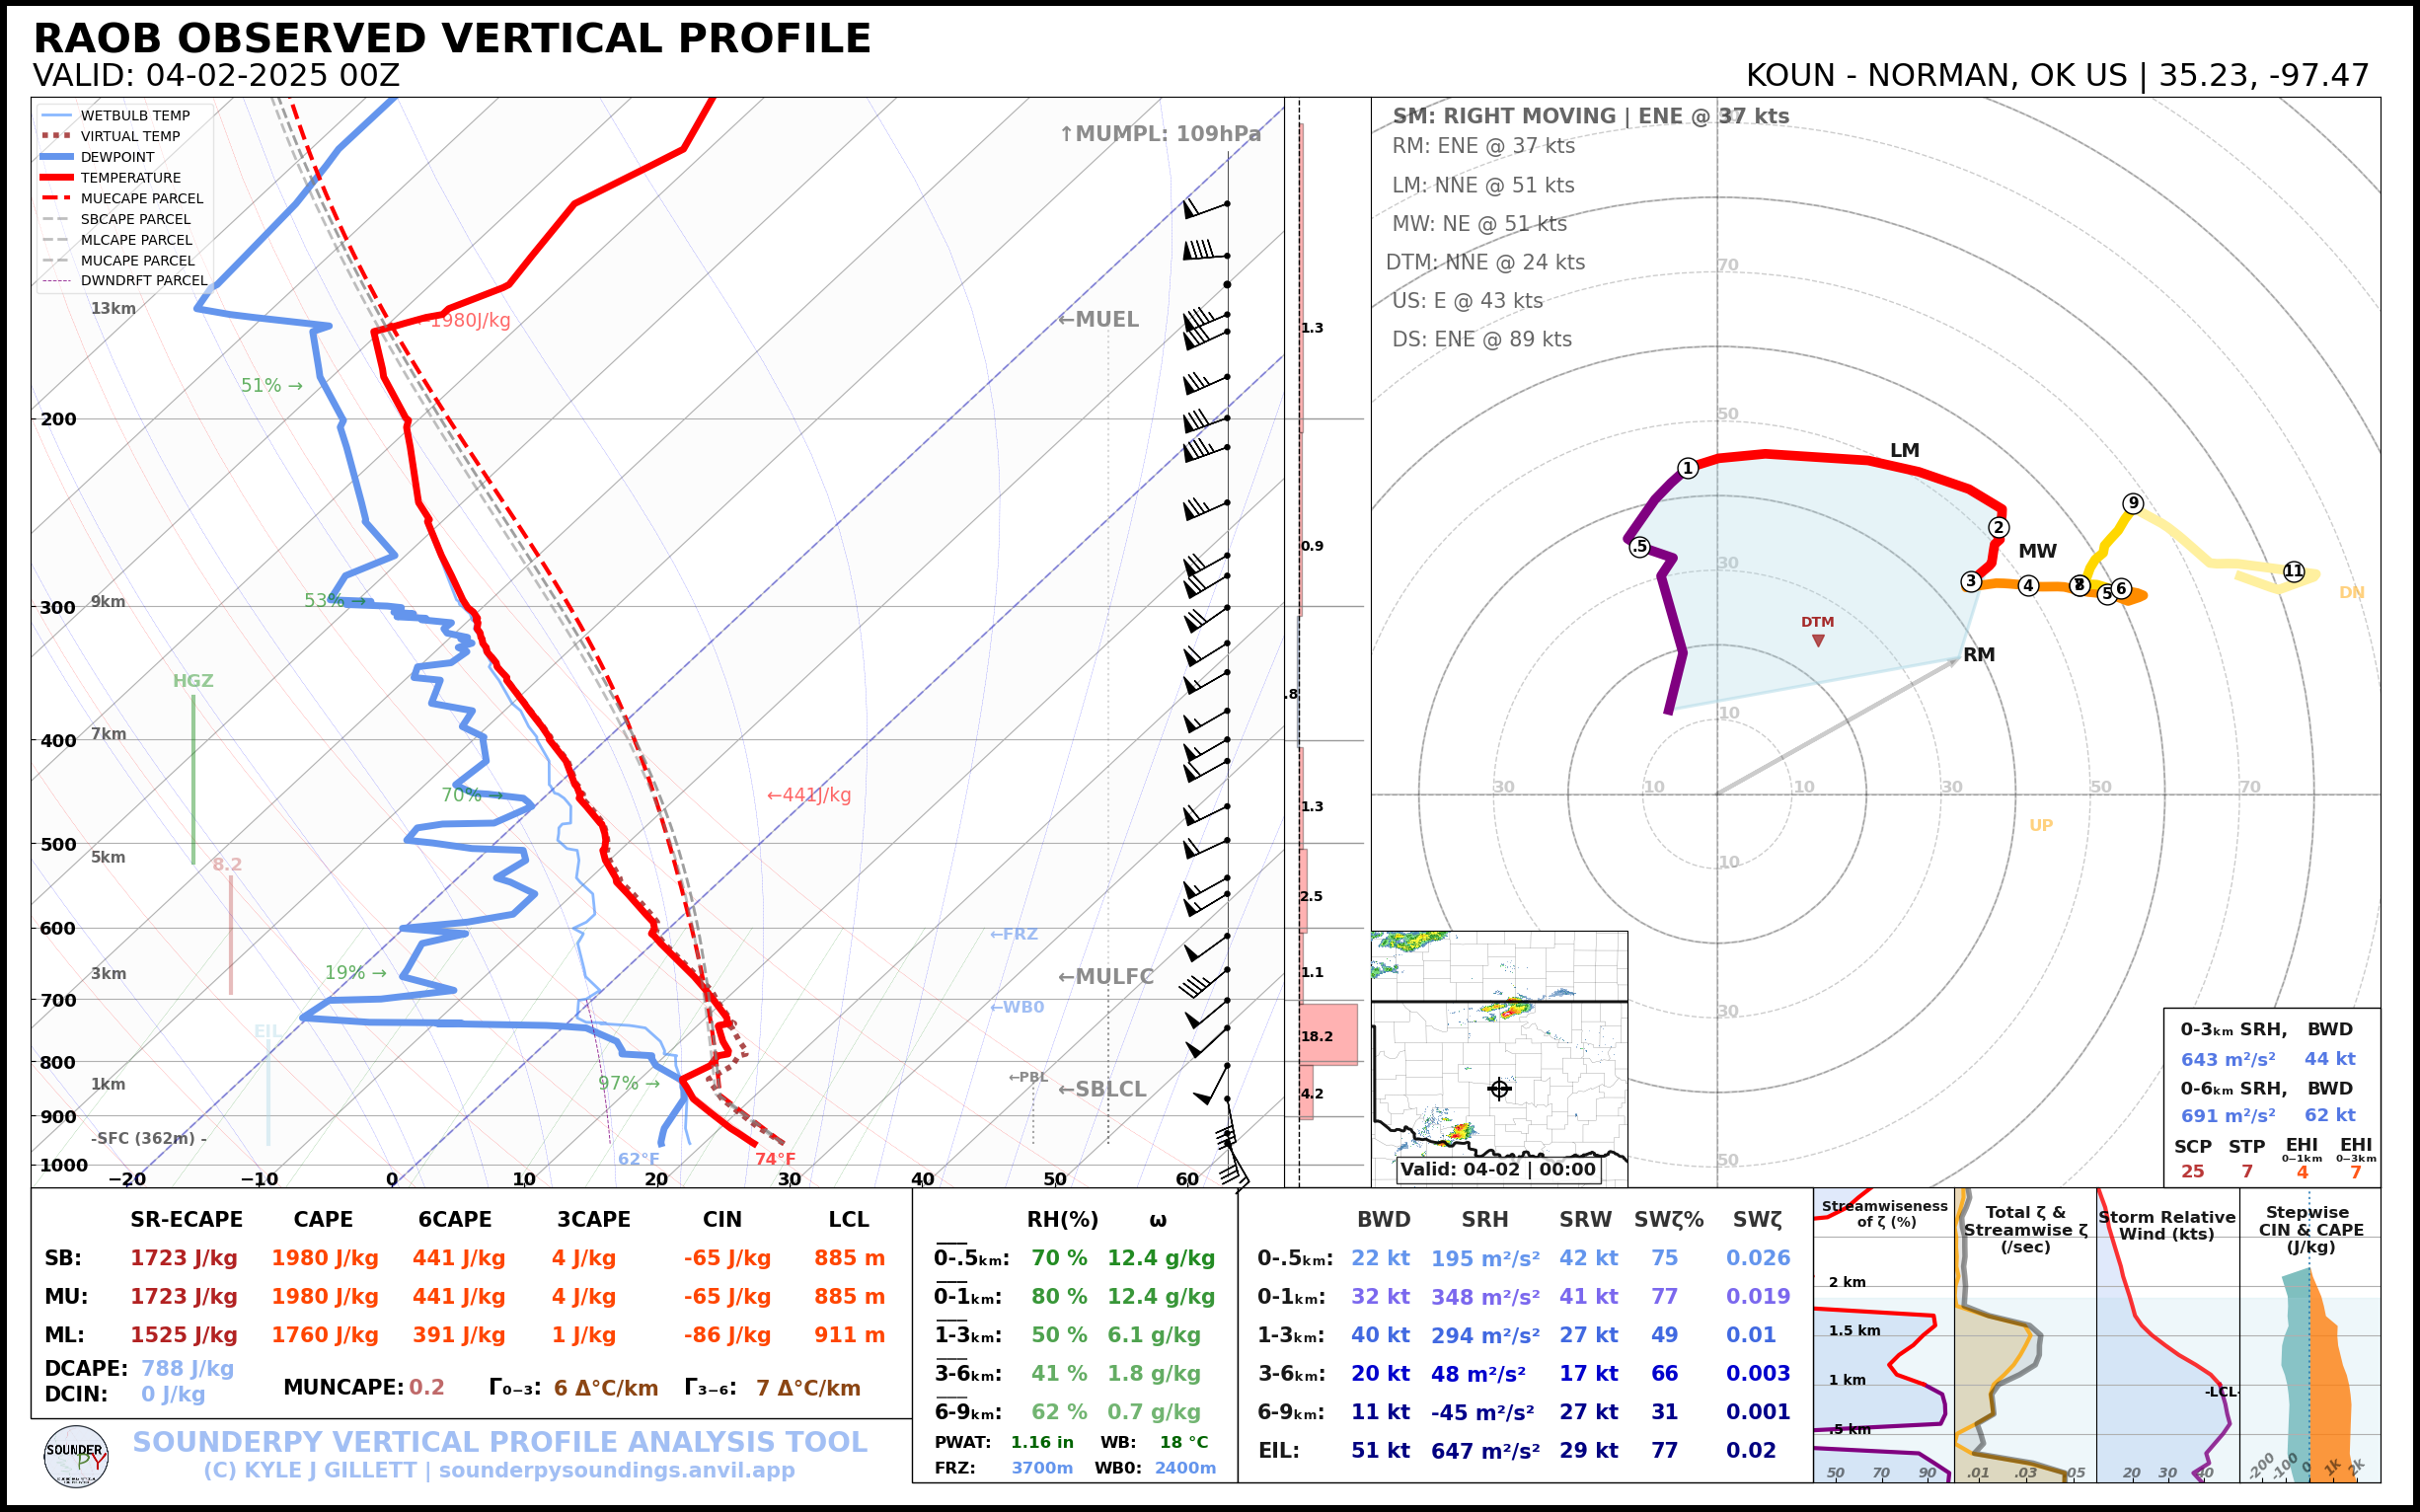This screenshot has height=1512, width=2420.
Task: Click the crosshair station marker on radar map
Action: click(x=1499, y=1089)
